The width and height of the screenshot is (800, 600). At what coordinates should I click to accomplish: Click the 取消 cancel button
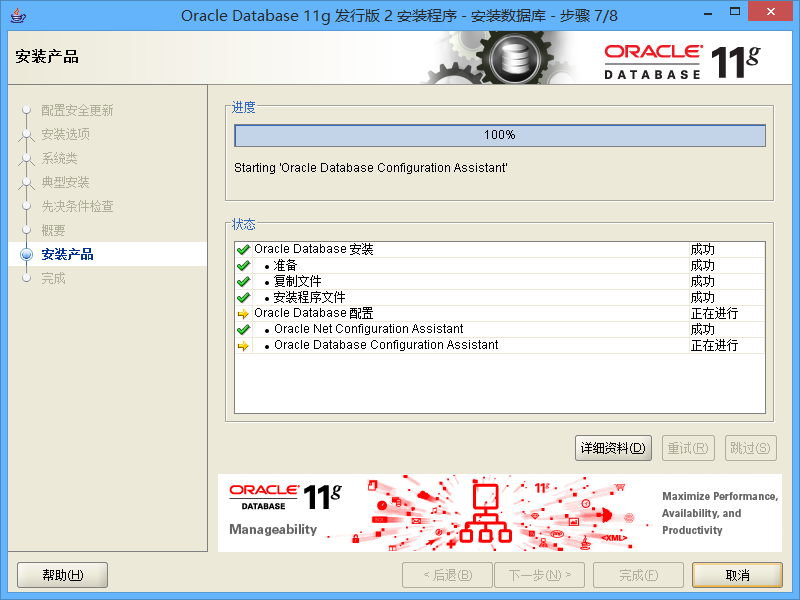point(737,575)
